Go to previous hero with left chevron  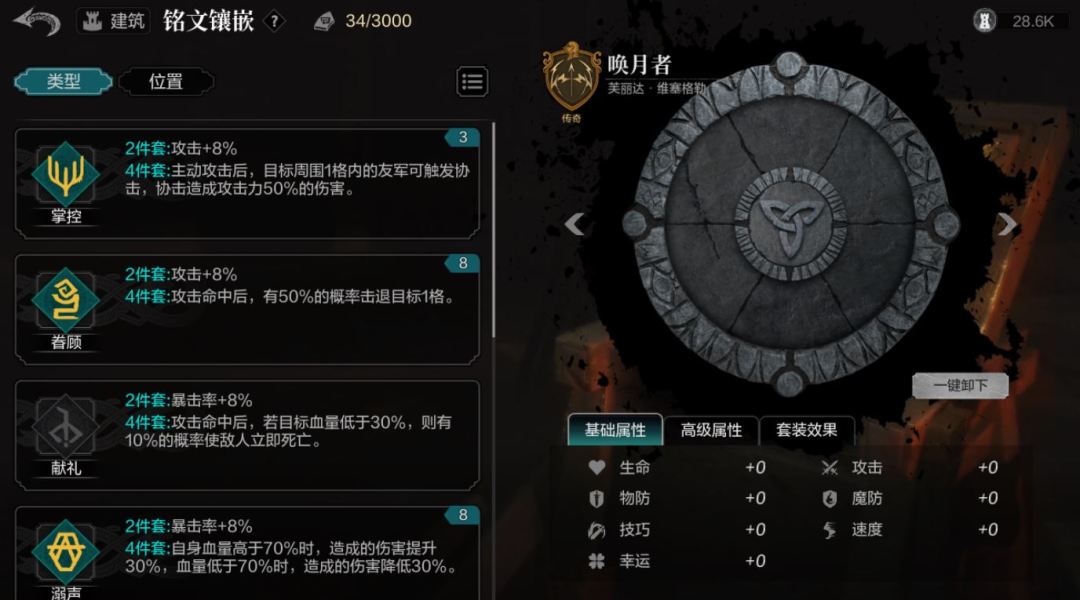coord(574,224)
